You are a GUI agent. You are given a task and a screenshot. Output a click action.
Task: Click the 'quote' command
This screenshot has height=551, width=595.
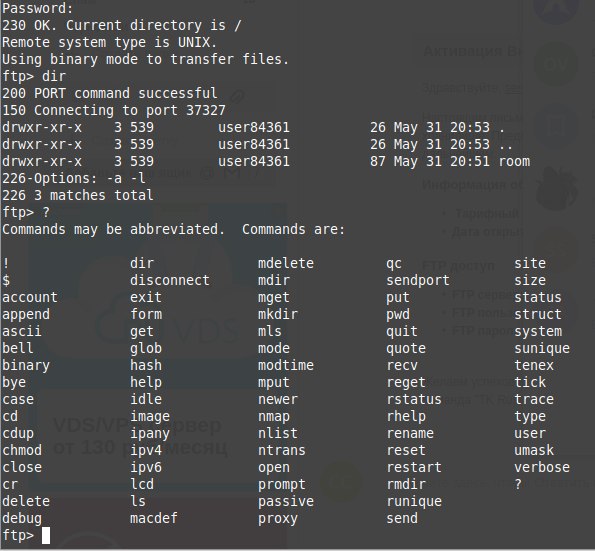click(406, 348)
